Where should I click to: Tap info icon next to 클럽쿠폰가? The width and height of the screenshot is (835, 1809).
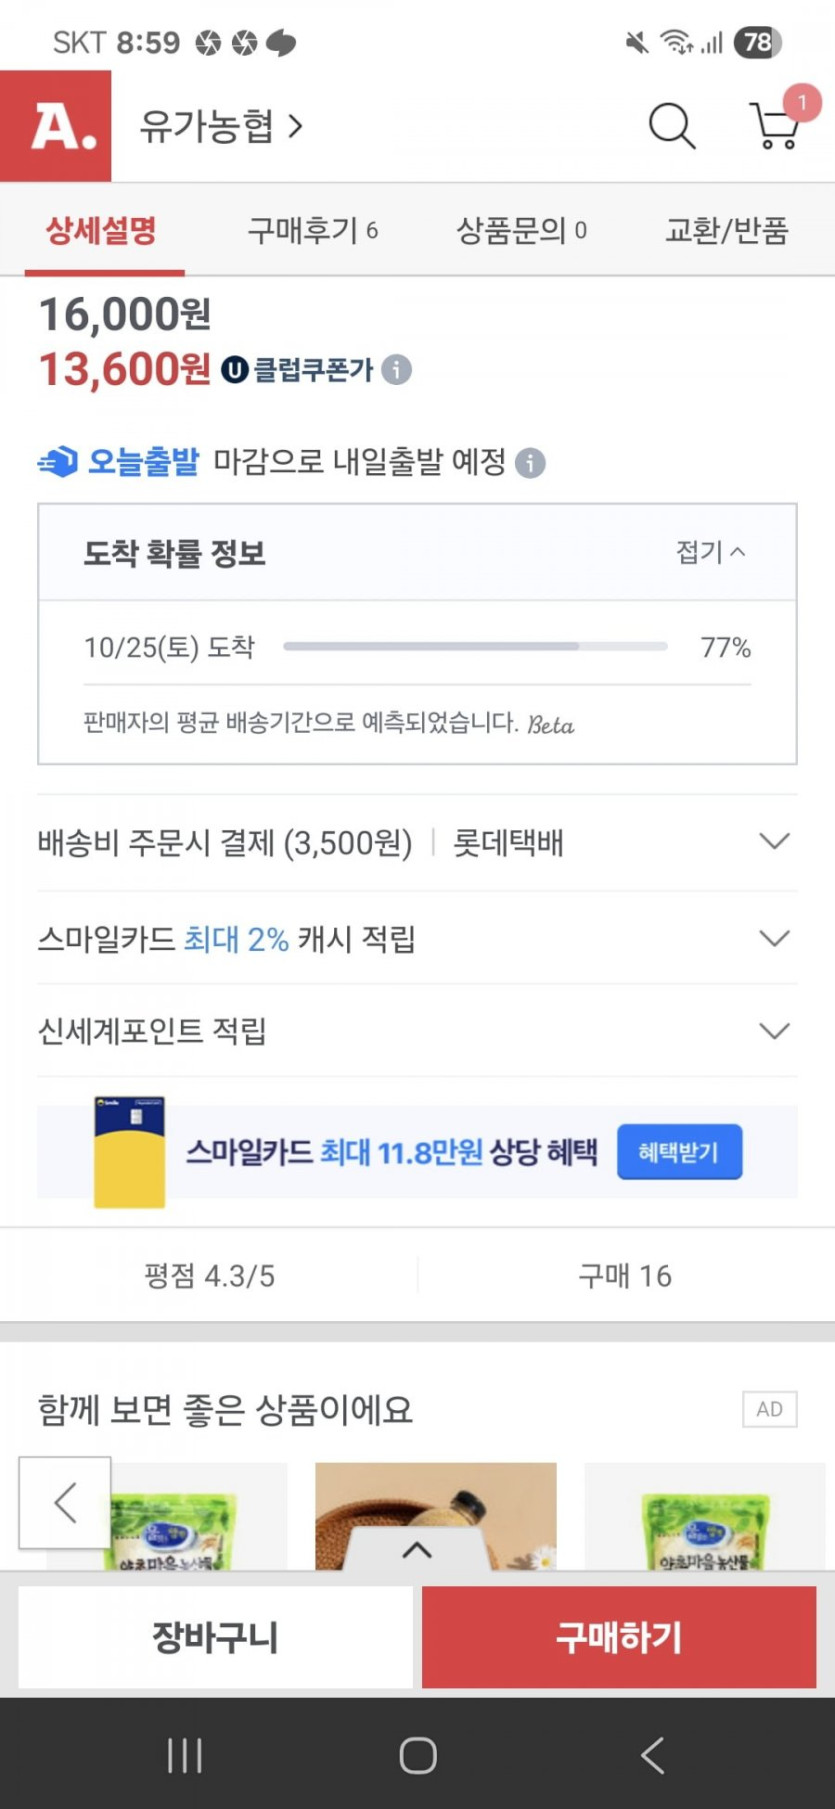click(397, 370)
